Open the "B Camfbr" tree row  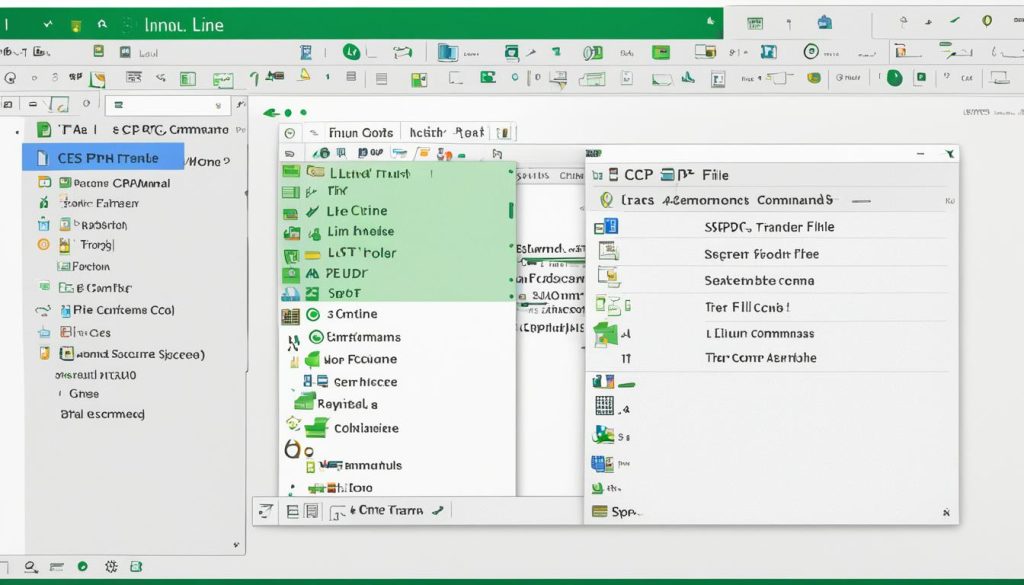(104, 288)
